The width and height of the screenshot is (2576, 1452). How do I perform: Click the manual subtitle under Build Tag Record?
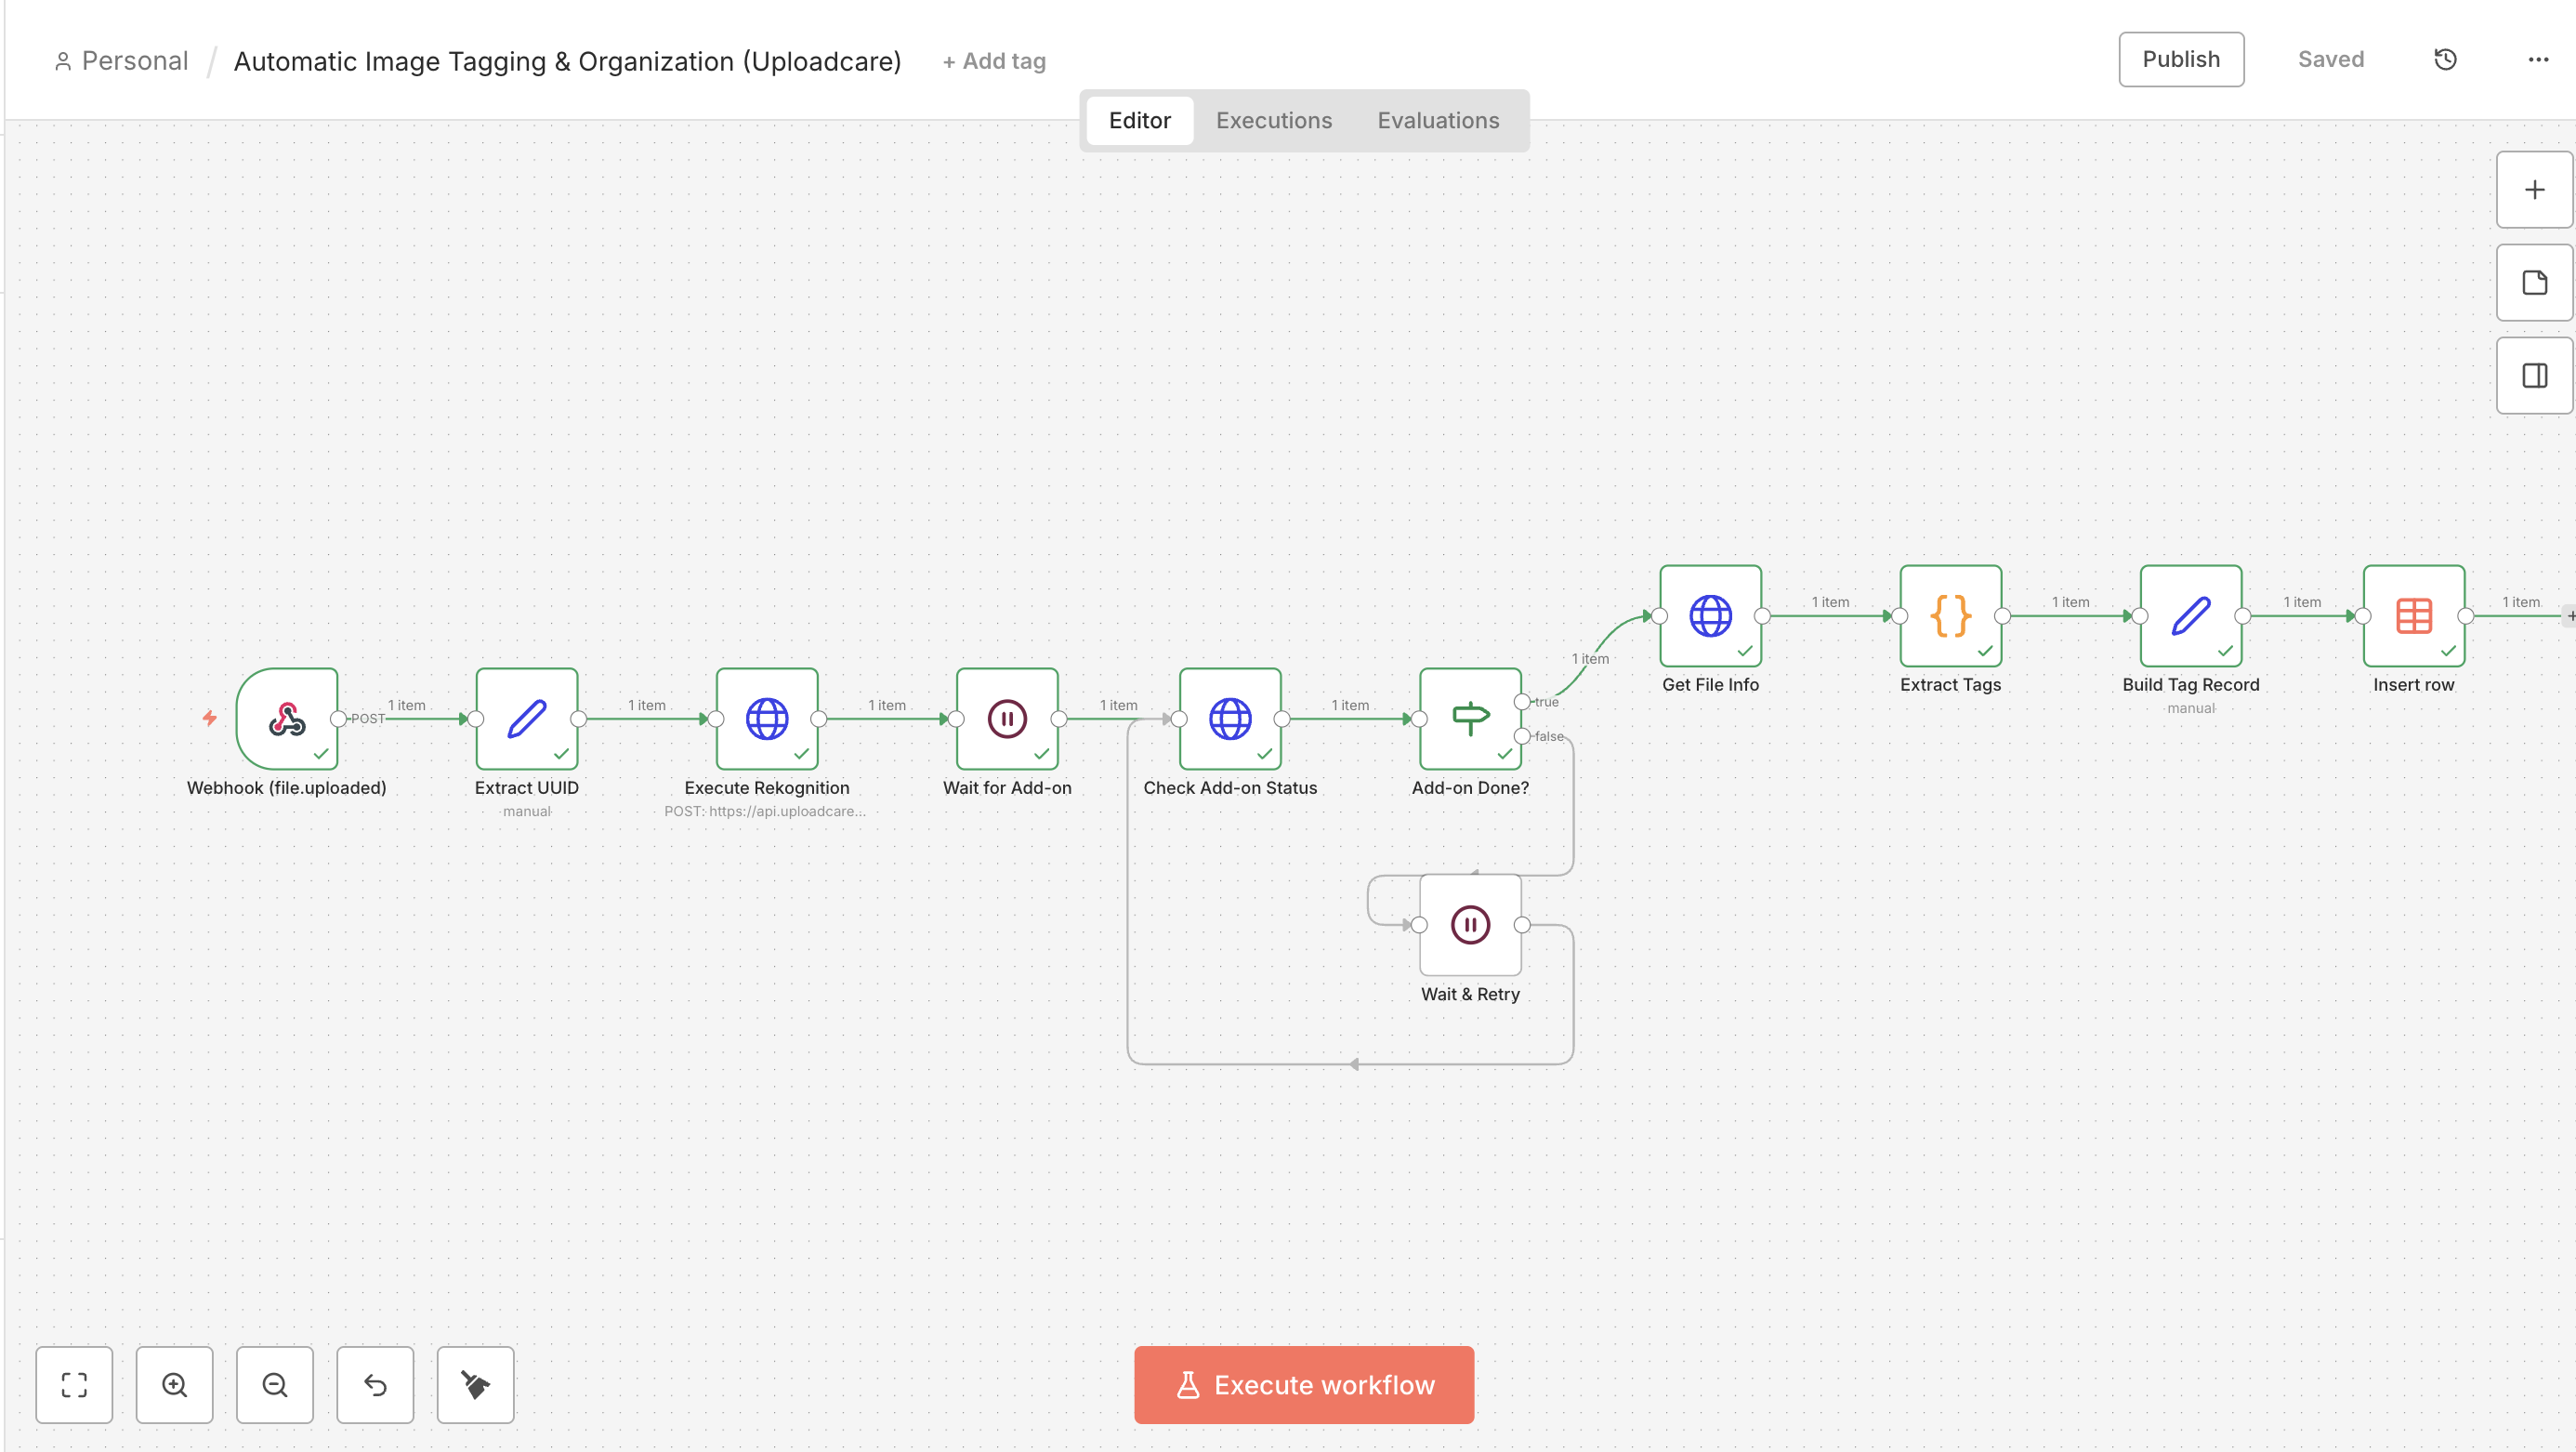2190,708
